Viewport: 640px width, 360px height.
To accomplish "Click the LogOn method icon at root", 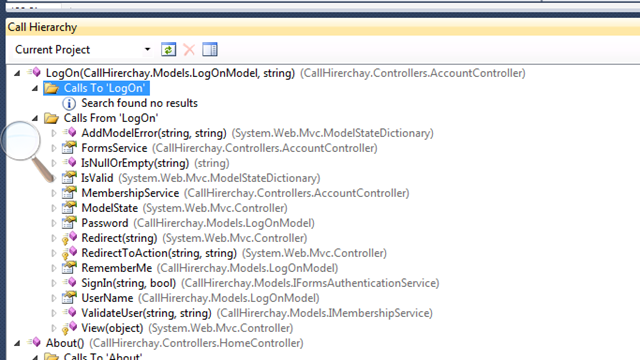I will click(34, 73).
